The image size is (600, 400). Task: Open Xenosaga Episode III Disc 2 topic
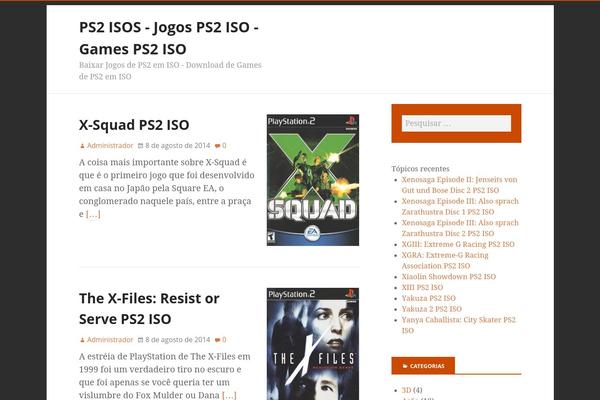click(460, 228)
